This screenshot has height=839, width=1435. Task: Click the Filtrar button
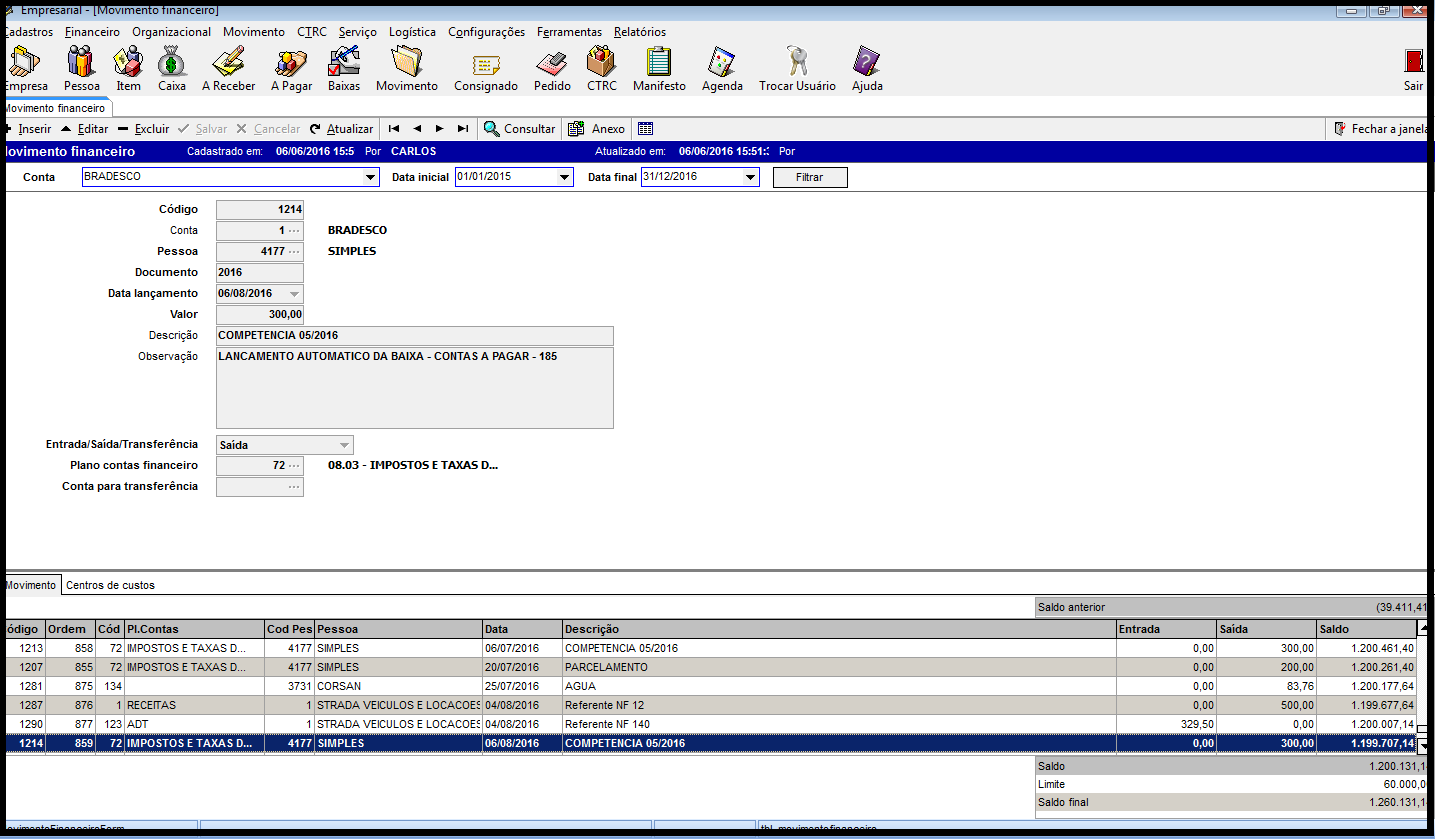pos(810,177)
